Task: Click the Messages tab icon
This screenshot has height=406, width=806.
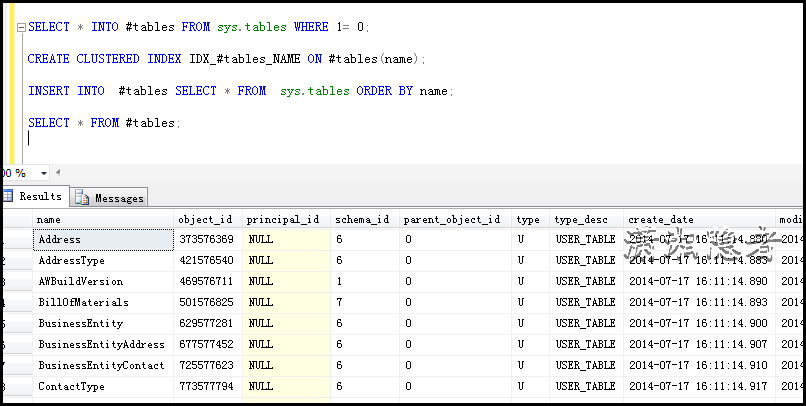Action: [82, 198]
